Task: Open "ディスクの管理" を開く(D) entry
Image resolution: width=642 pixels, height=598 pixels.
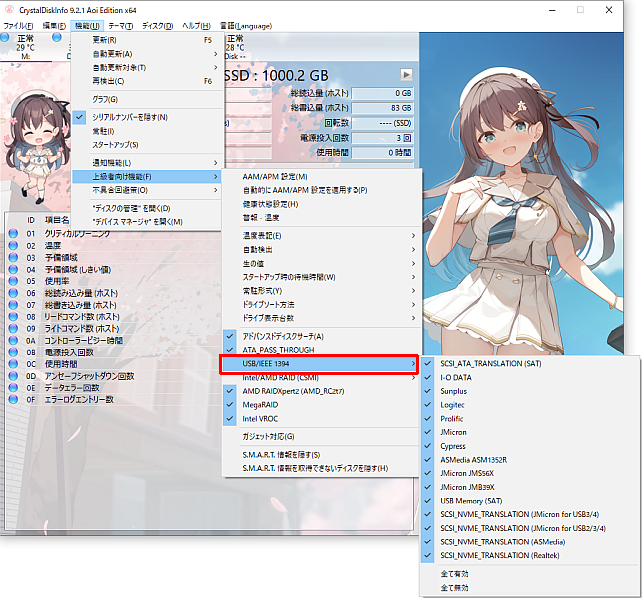Action: (147, 208)
